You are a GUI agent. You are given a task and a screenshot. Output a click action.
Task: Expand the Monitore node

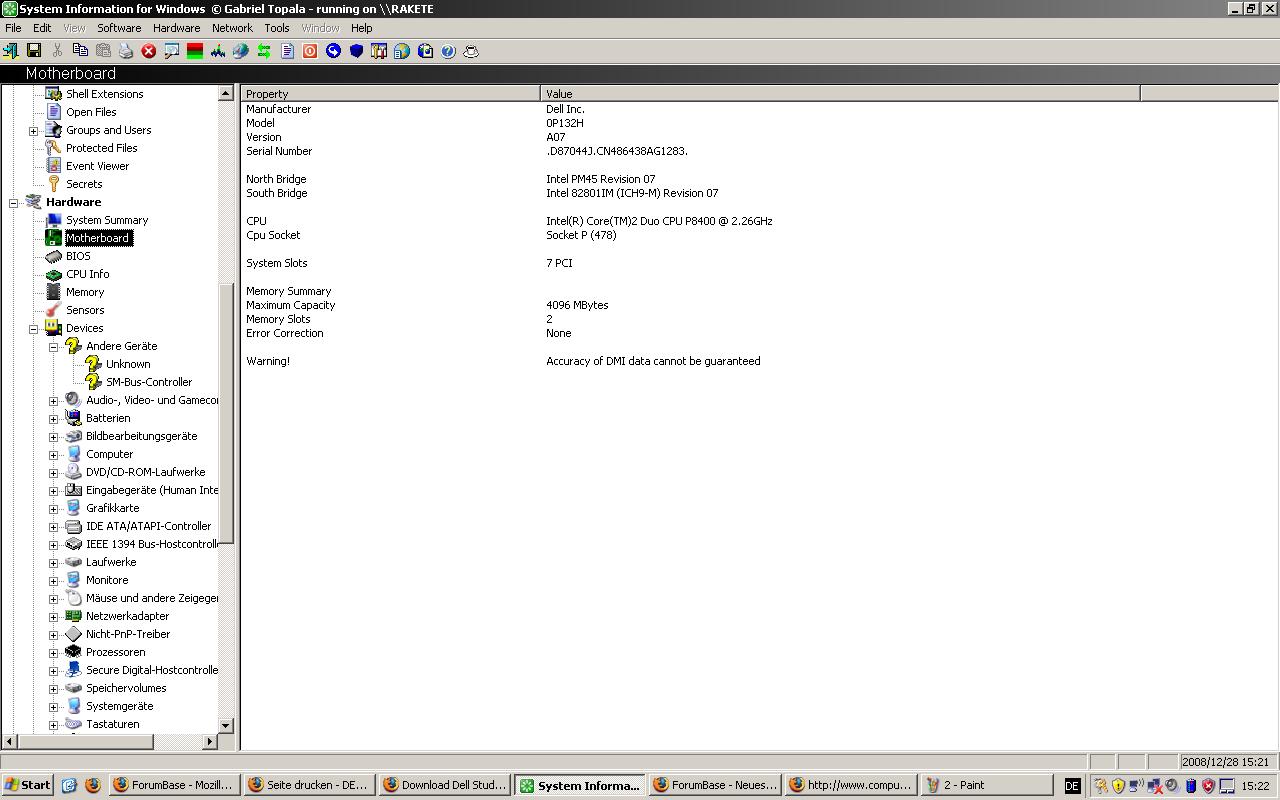(x=54, y=581)
